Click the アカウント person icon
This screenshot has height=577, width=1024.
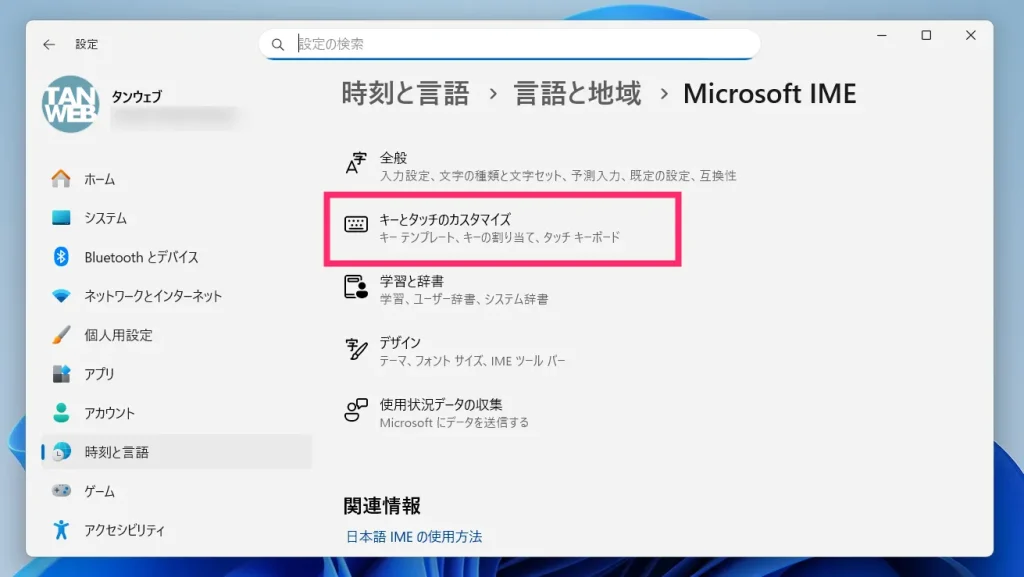(x=61, y=413)
